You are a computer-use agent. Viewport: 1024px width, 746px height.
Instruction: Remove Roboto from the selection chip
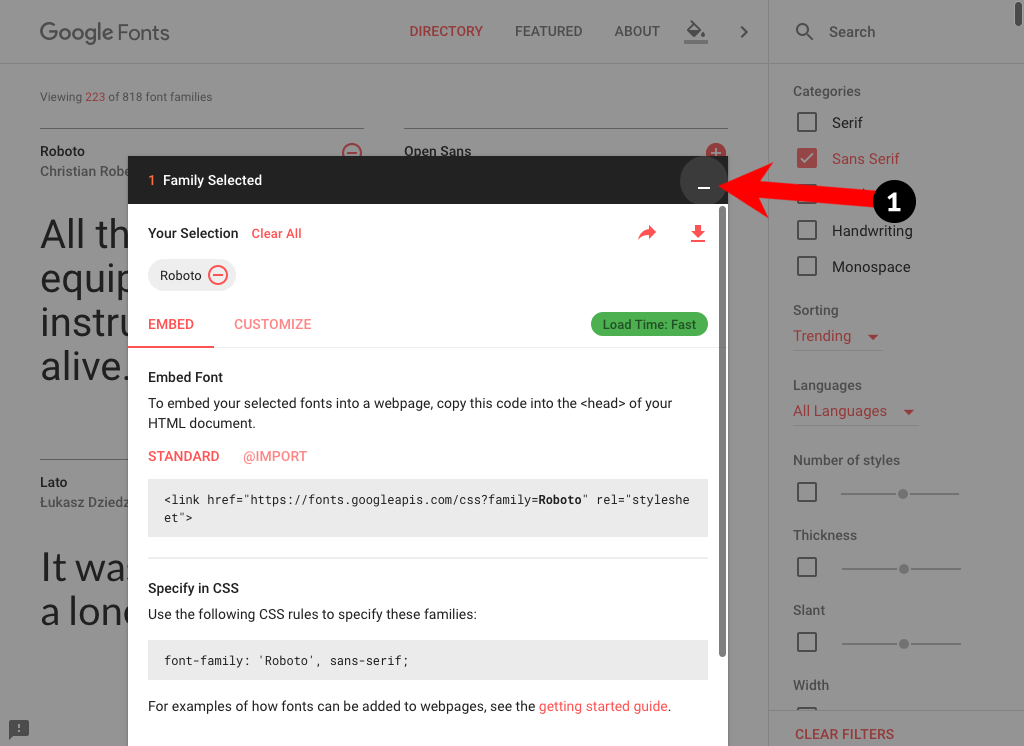218,275
